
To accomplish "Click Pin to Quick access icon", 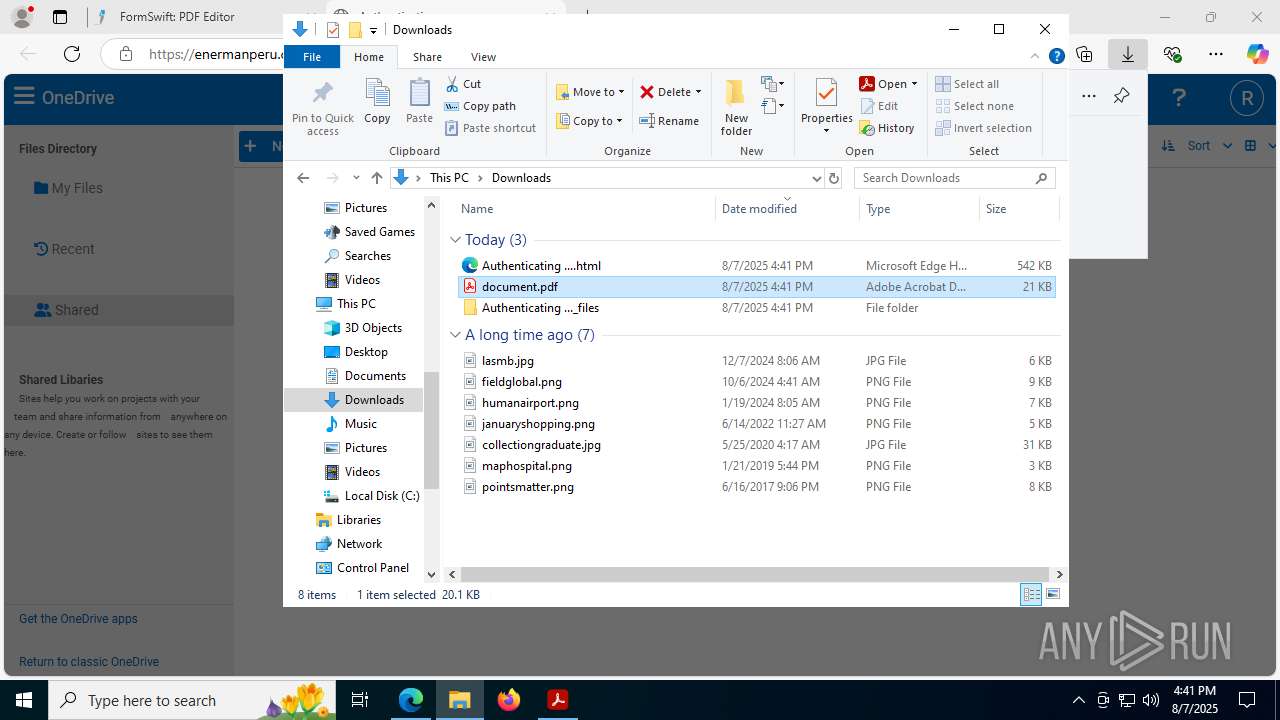I will coord(322,95).
